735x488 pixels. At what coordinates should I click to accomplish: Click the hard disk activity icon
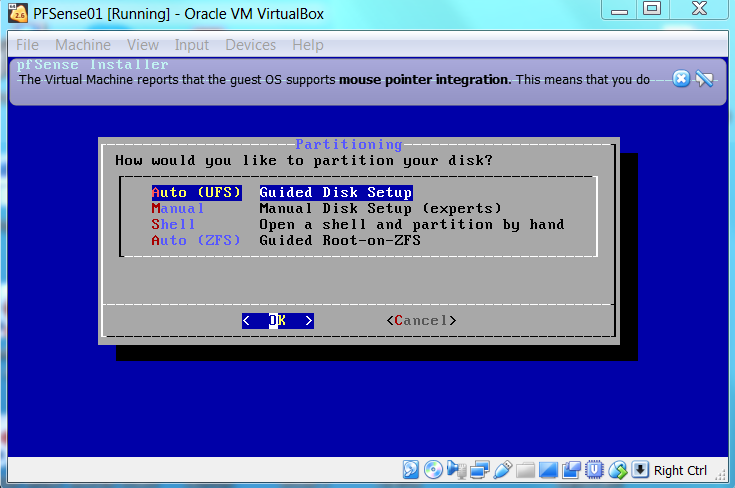(x=411, y=469)
